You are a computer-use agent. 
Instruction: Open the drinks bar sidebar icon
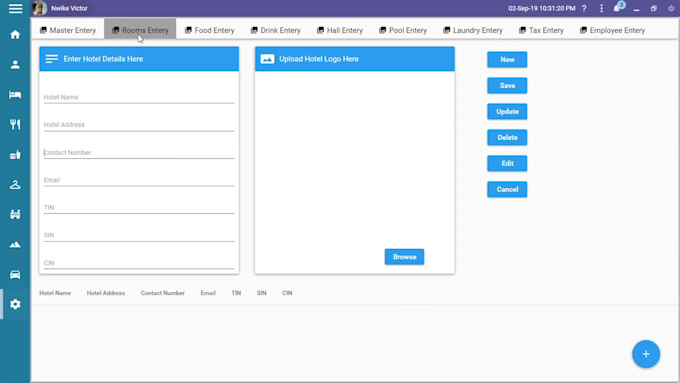pos(15,155)
